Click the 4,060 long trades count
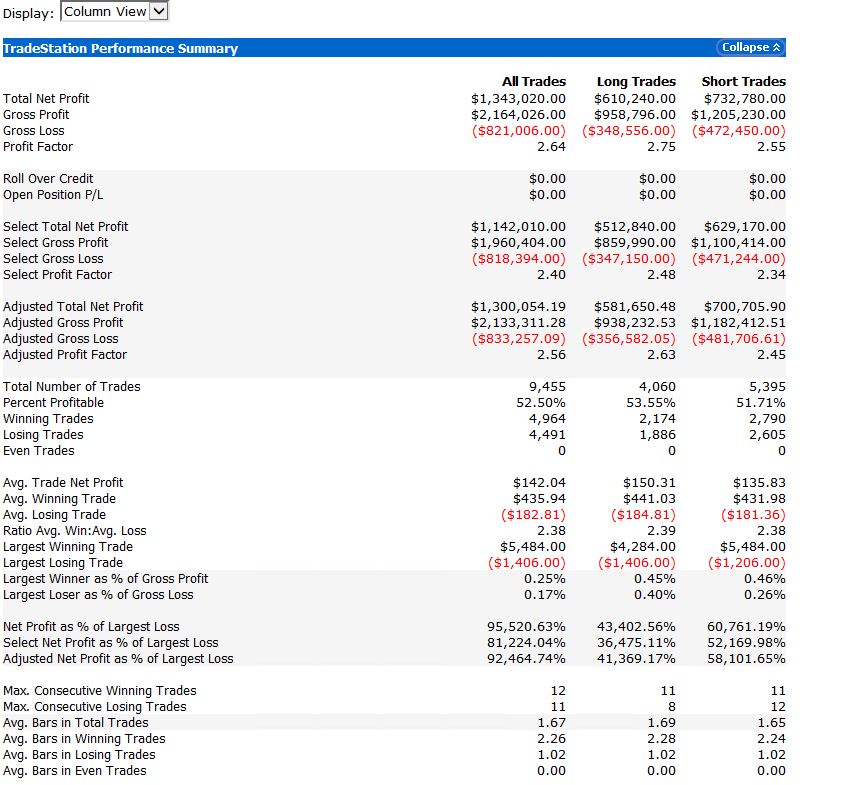Image resolution: width=844 pixels, height=785 pixels. pyautogui.click(x=658, y=387)
